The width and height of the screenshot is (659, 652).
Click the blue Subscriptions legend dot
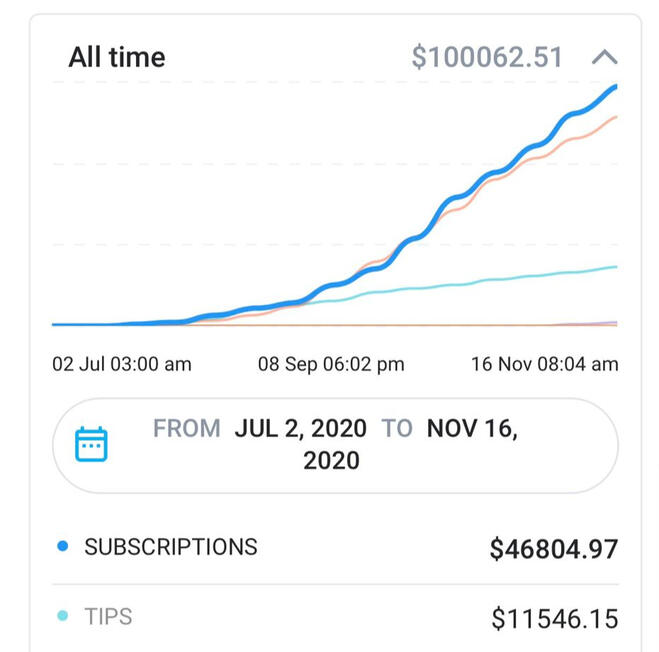pos(63,547)
